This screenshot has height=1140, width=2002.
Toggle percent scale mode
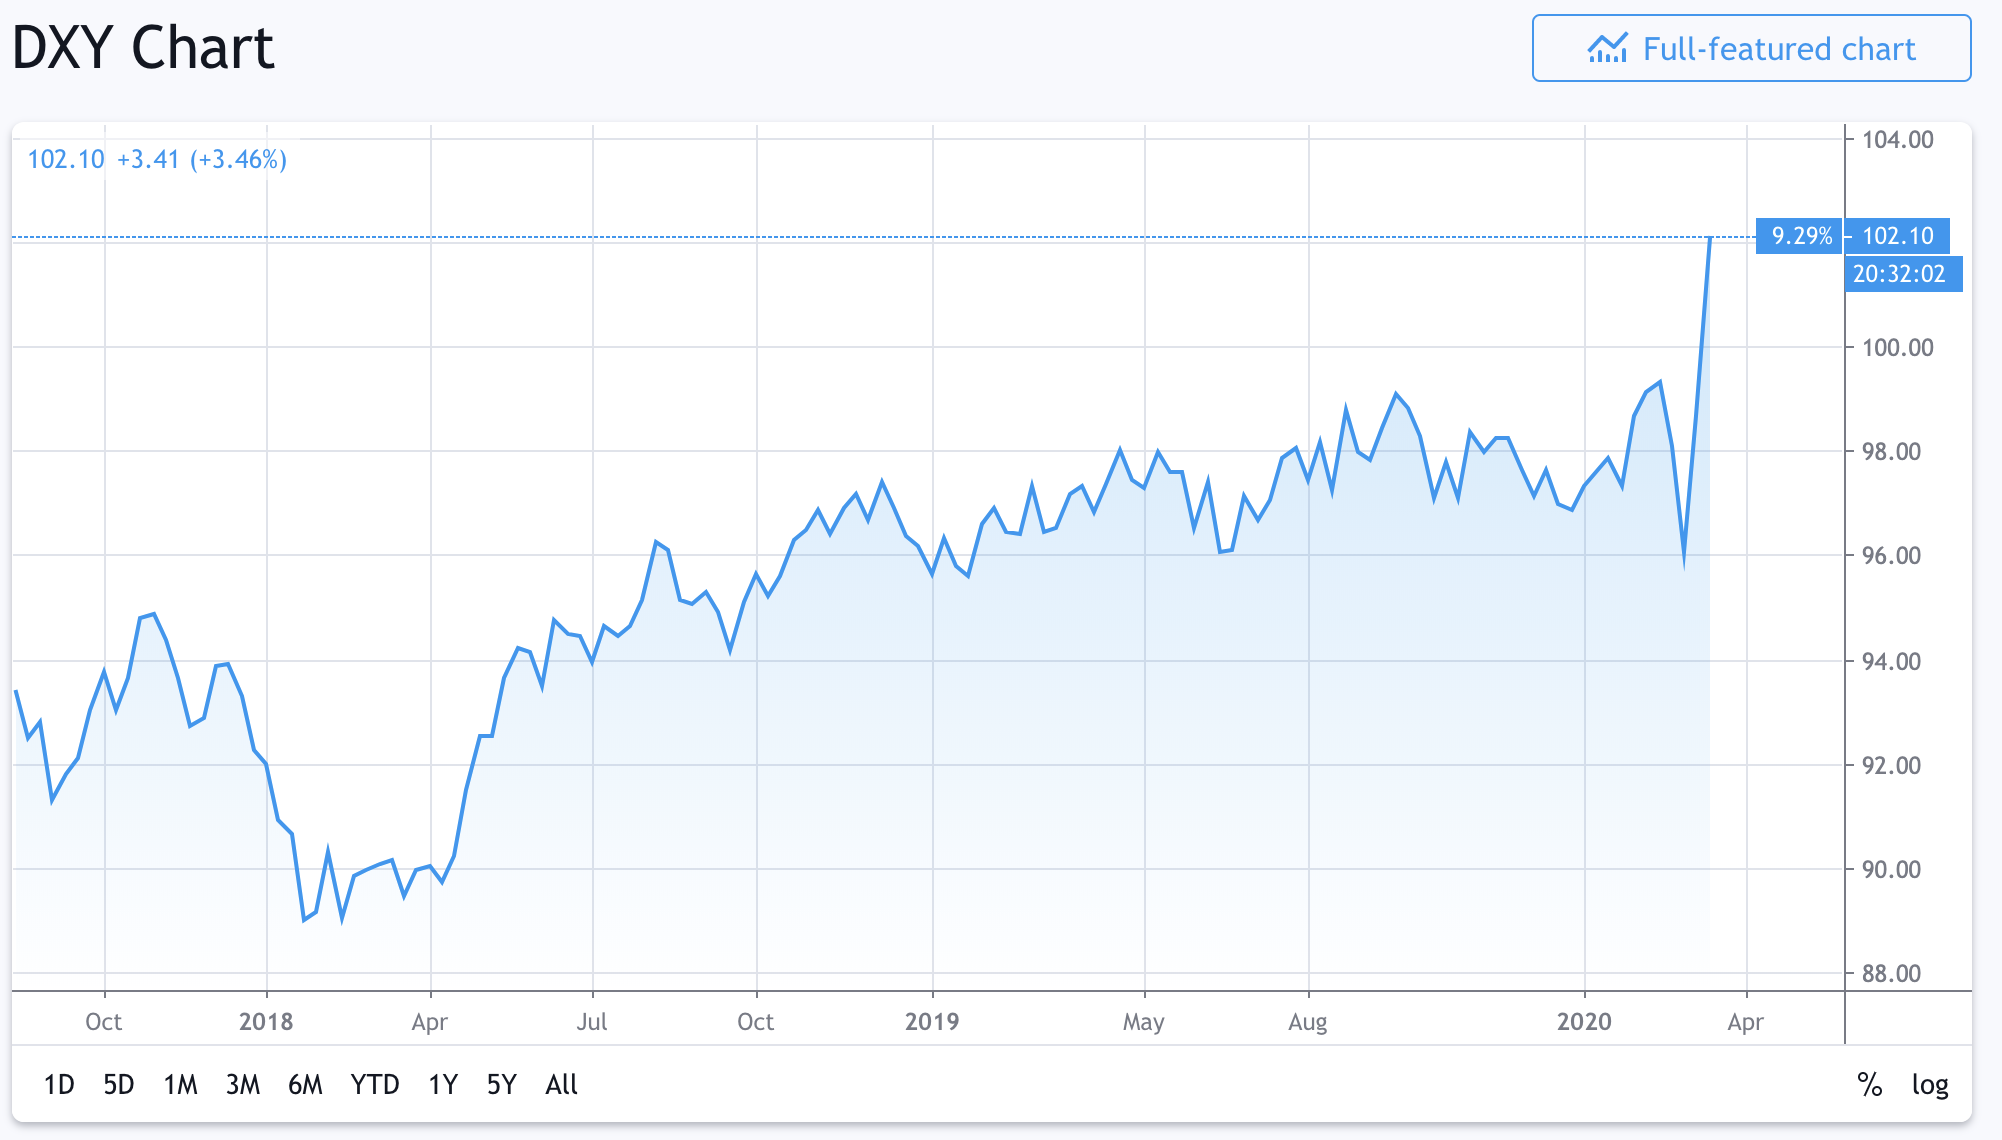click(x=1869, y=1084)
